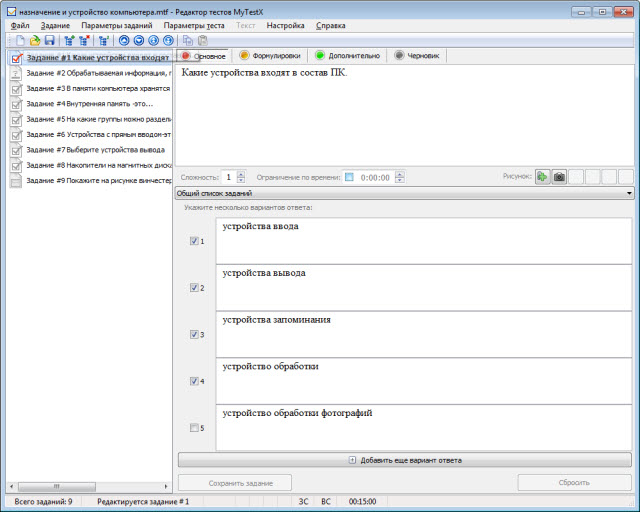Expand the 'Общий список заданий' dropdown

tap(628, 193)
